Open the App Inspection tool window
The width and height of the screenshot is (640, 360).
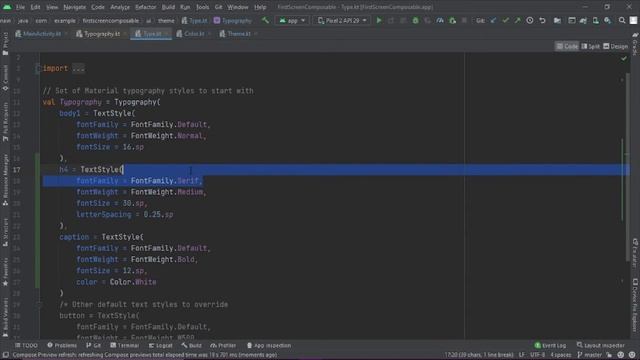click(x=269, y=346)
